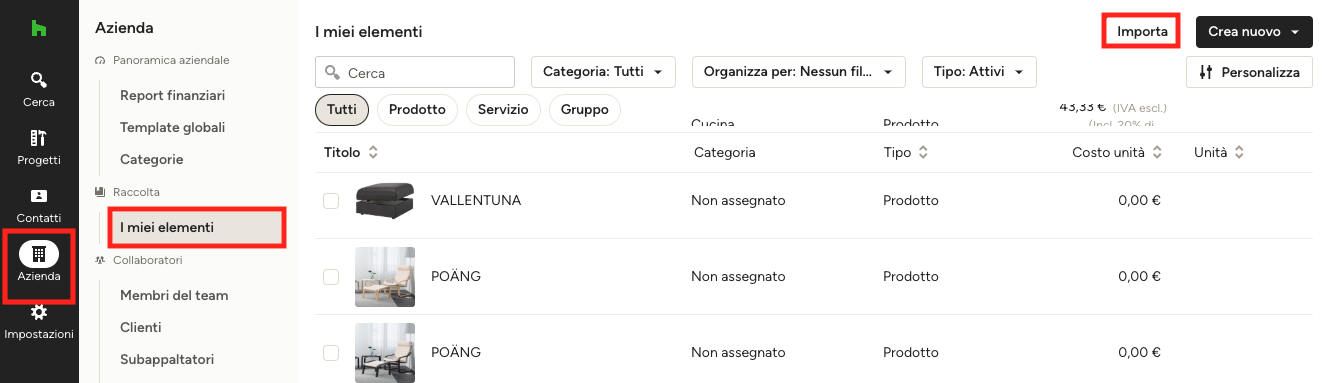Open Cerca via magnifier sidebar icon
This screenshot has width=1325, height=383.
39,79
